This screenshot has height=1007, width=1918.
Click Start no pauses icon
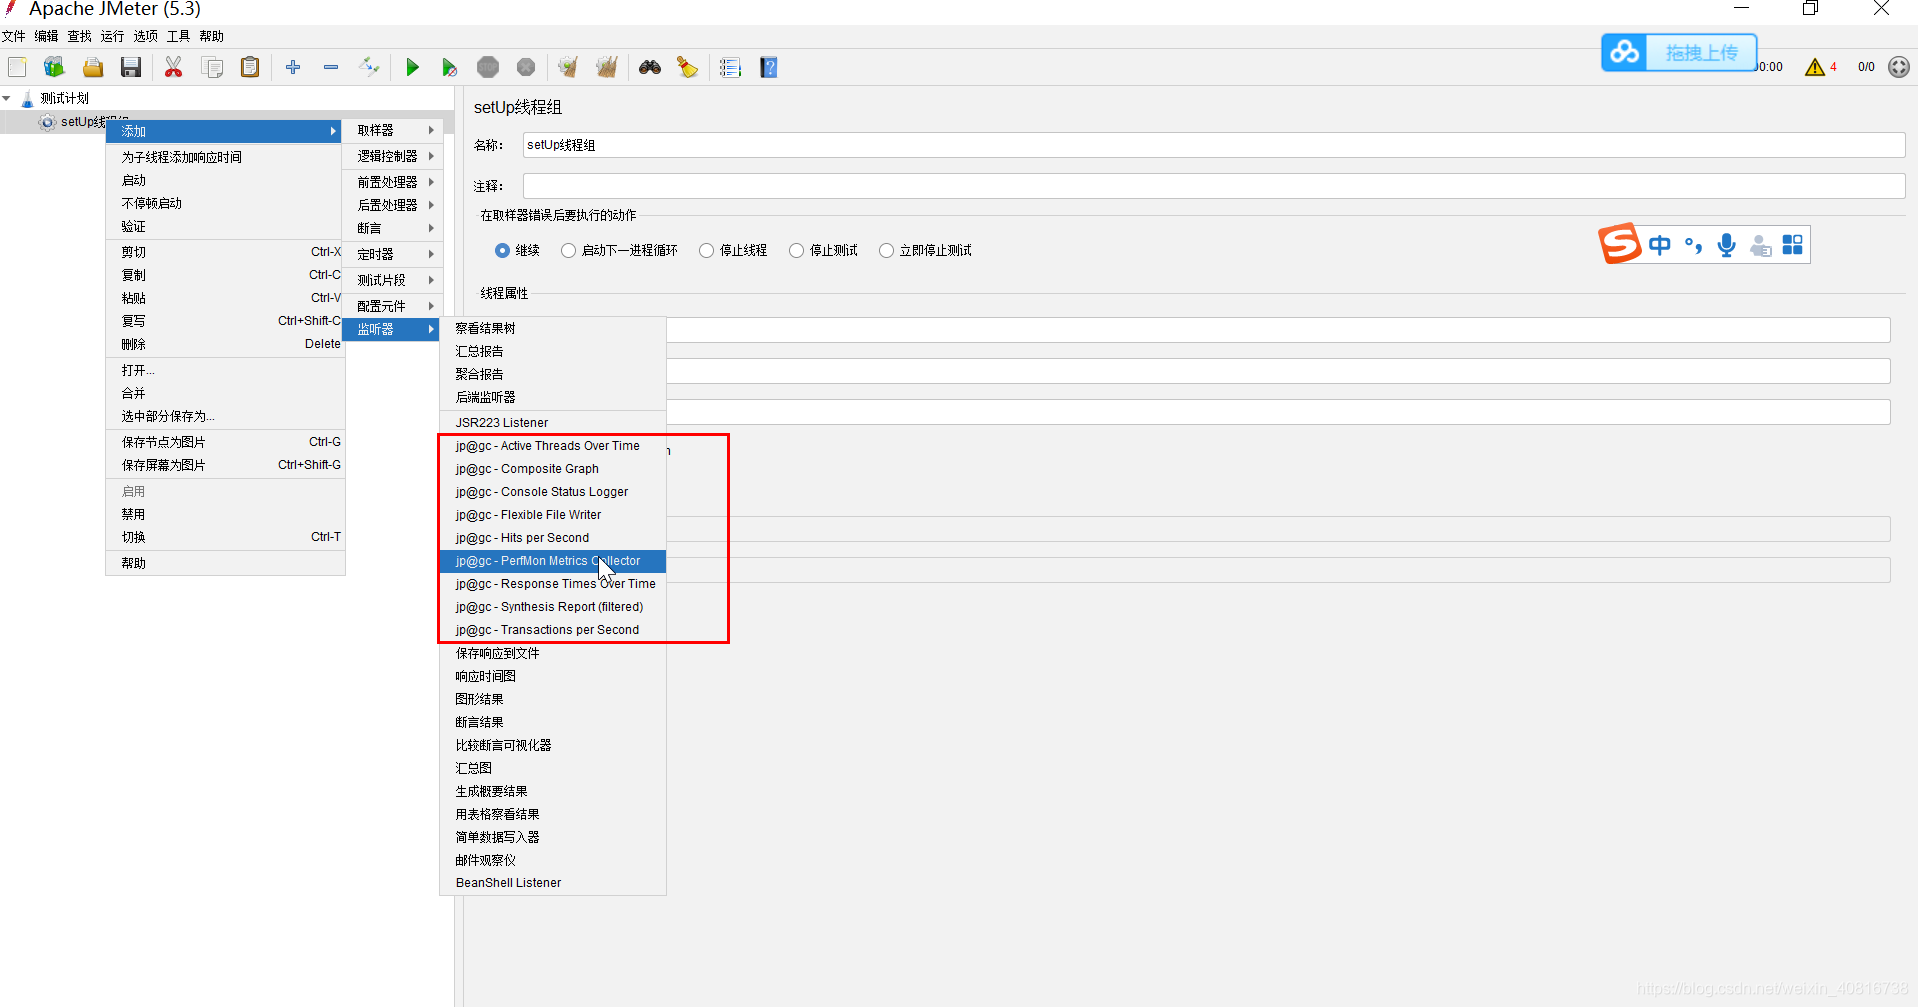(450, 67)
